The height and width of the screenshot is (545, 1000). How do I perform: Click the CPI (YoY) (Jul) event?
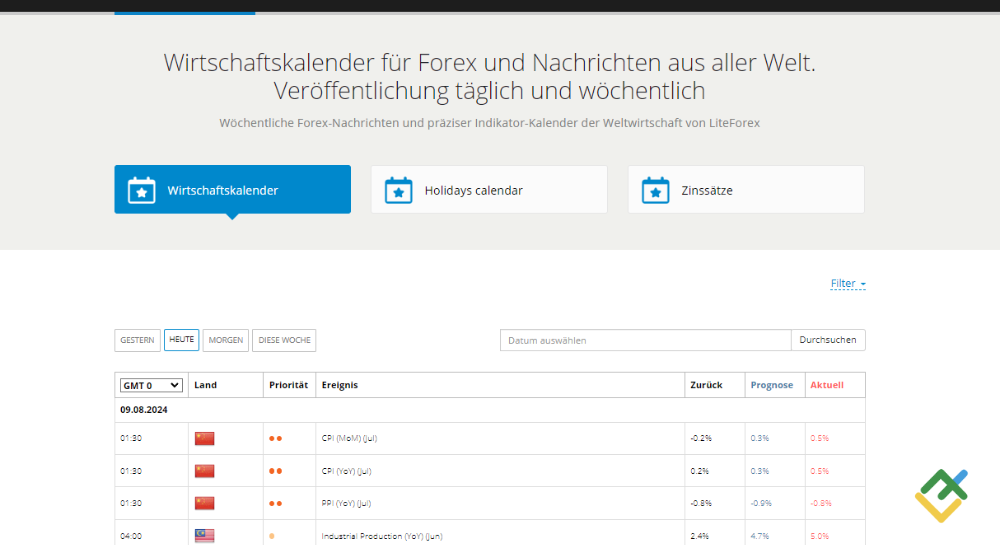pyautogui.click(x=346, y=471)
